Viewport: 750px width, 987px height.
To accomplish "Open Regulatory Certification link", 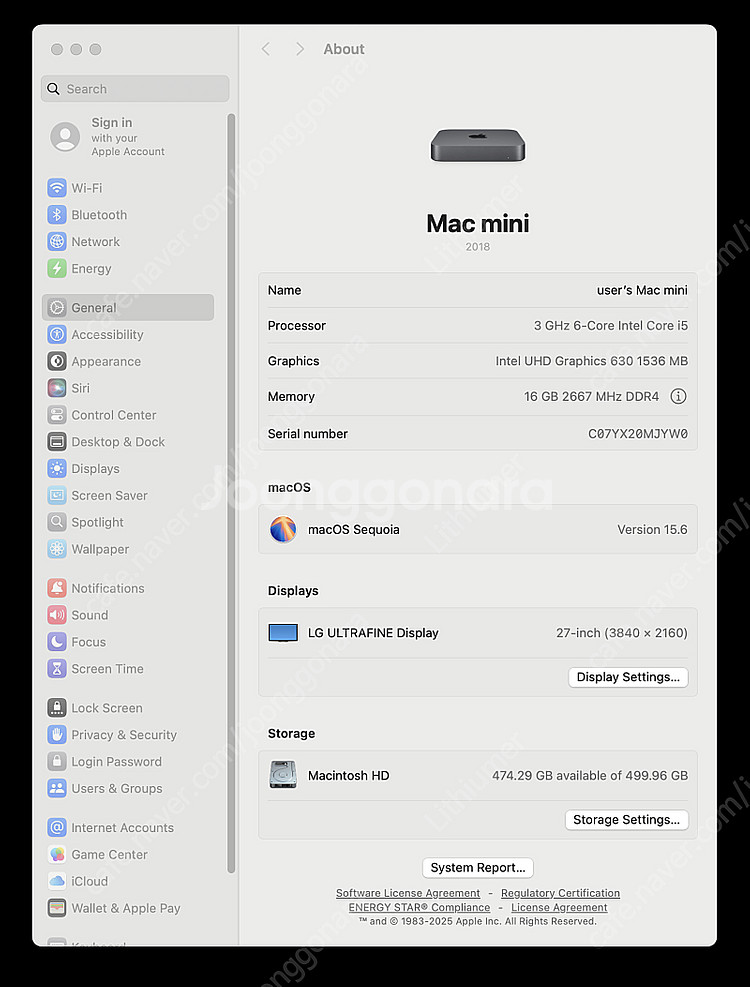I will click(x=560, y=893).
